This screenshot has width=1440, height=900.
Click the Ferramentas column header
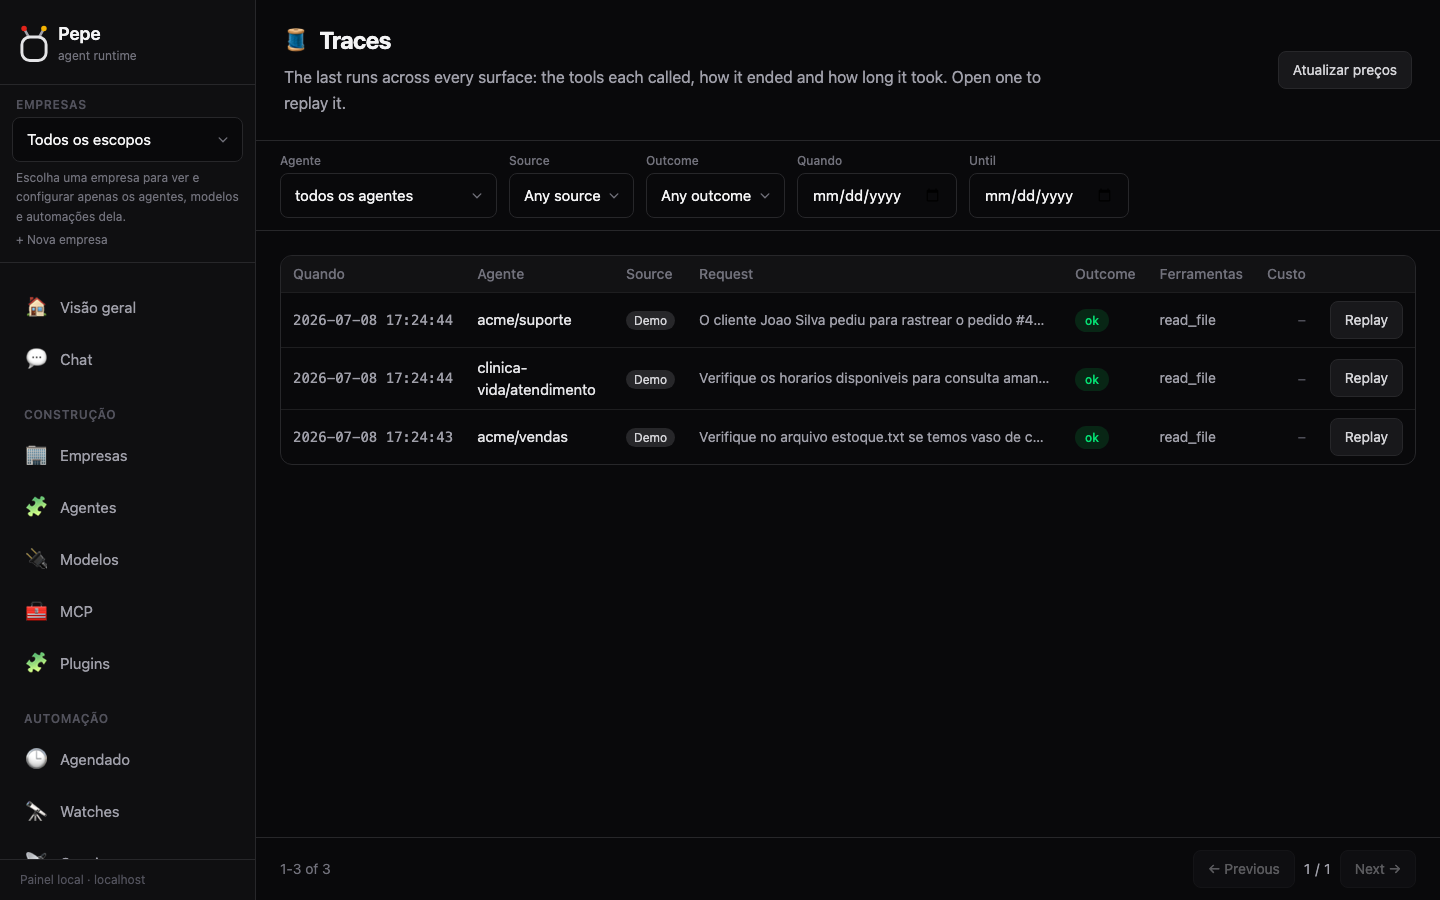coord(1201,274)
